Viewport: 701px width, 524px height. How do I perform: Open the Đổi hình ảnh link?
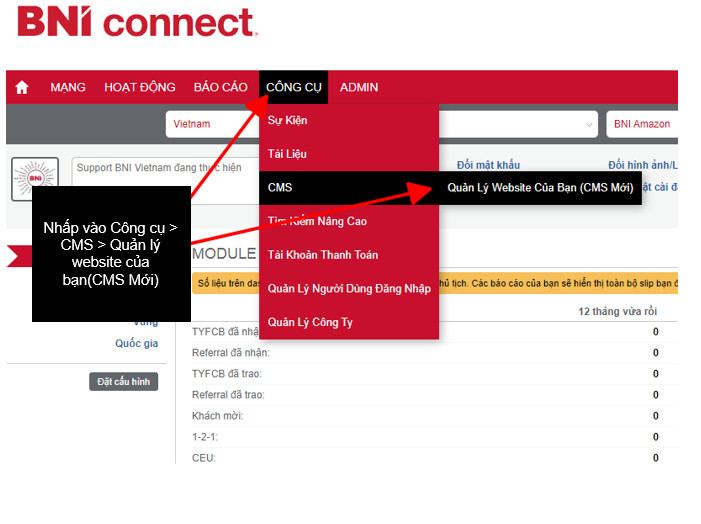pyautogui.click(x=643, y=165)
